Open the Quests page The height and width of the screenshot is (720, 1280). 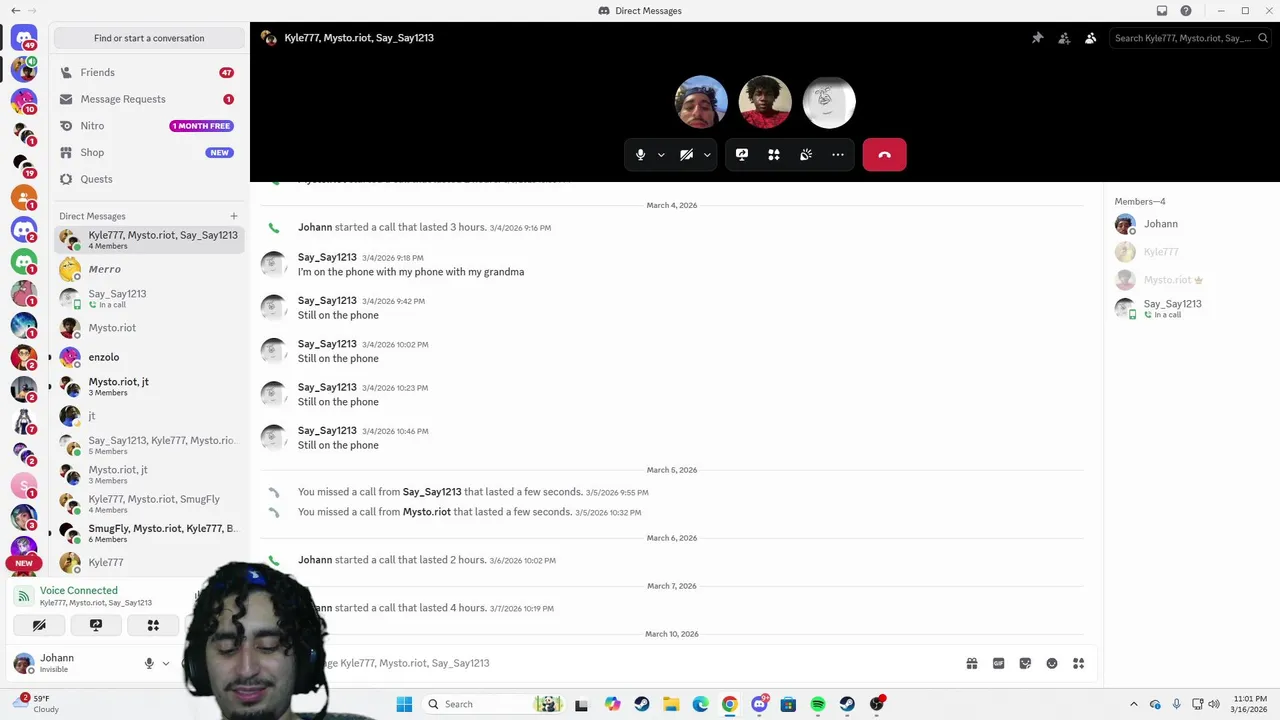[149, 179]
